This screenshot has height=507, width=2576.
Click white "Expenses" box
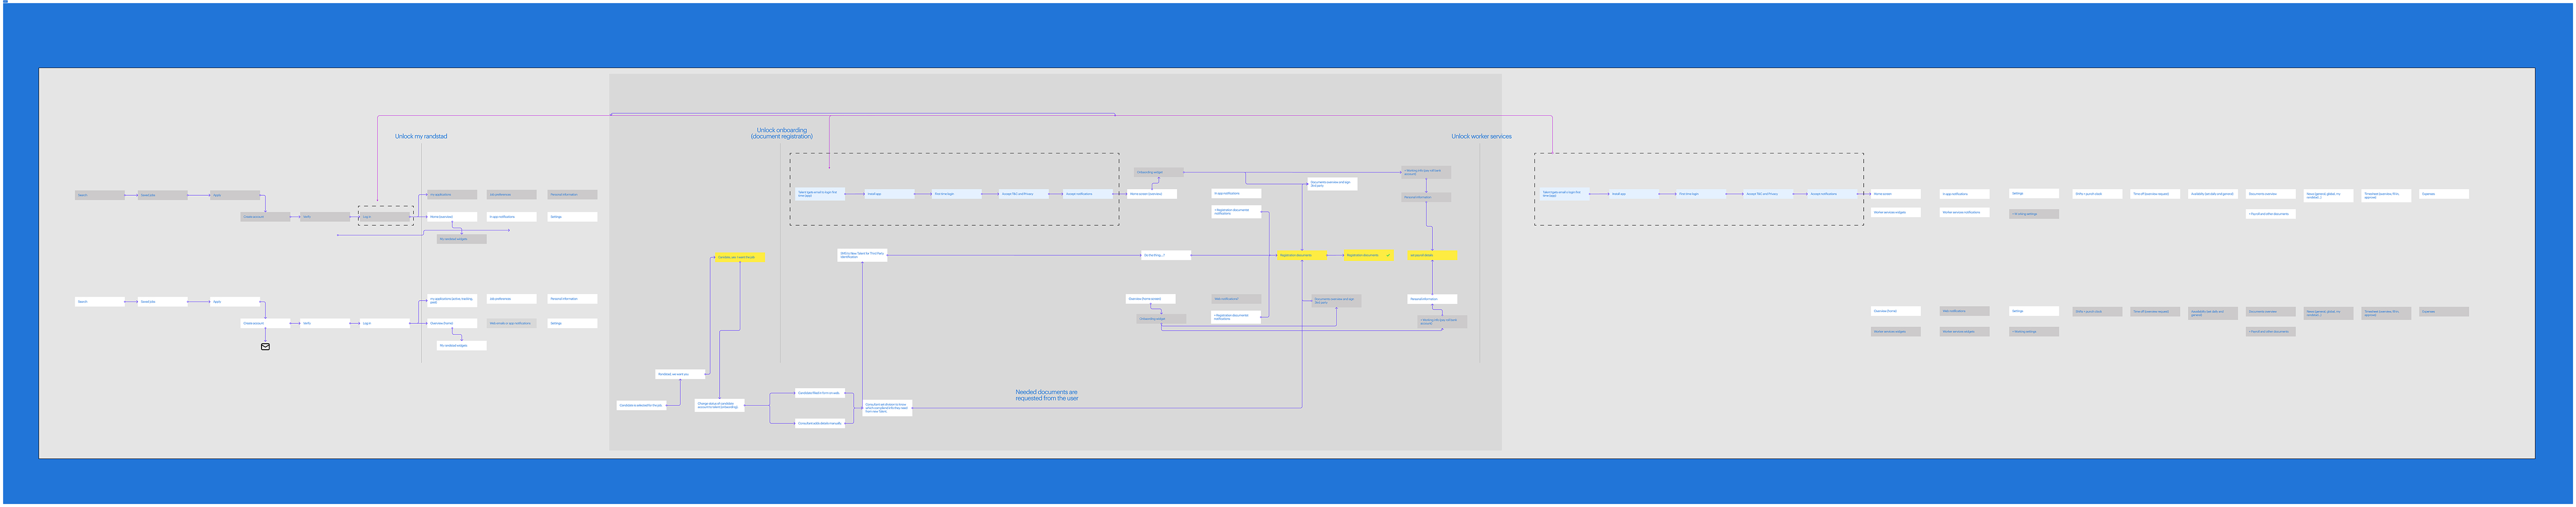pos(2444,194)
